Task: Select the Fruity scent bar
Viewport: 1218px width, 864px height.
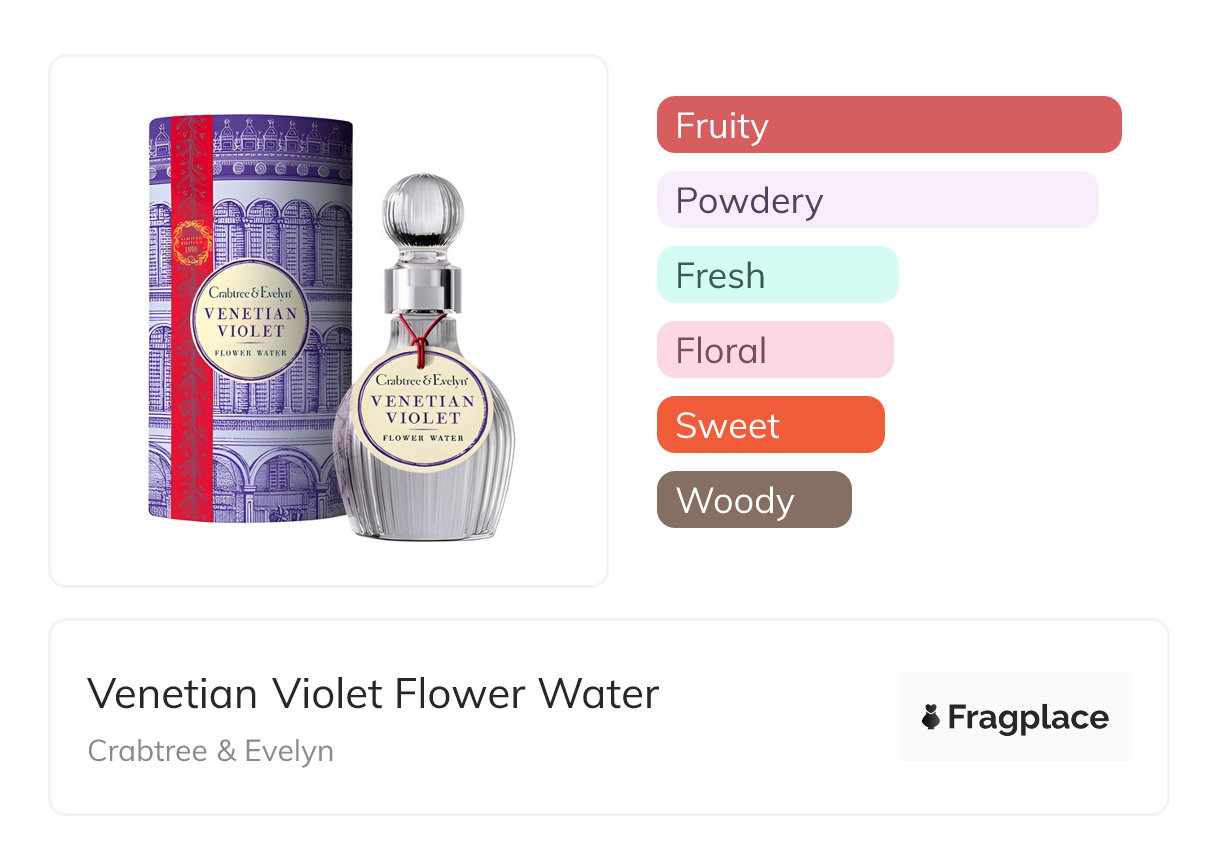Action: point(888,125)
